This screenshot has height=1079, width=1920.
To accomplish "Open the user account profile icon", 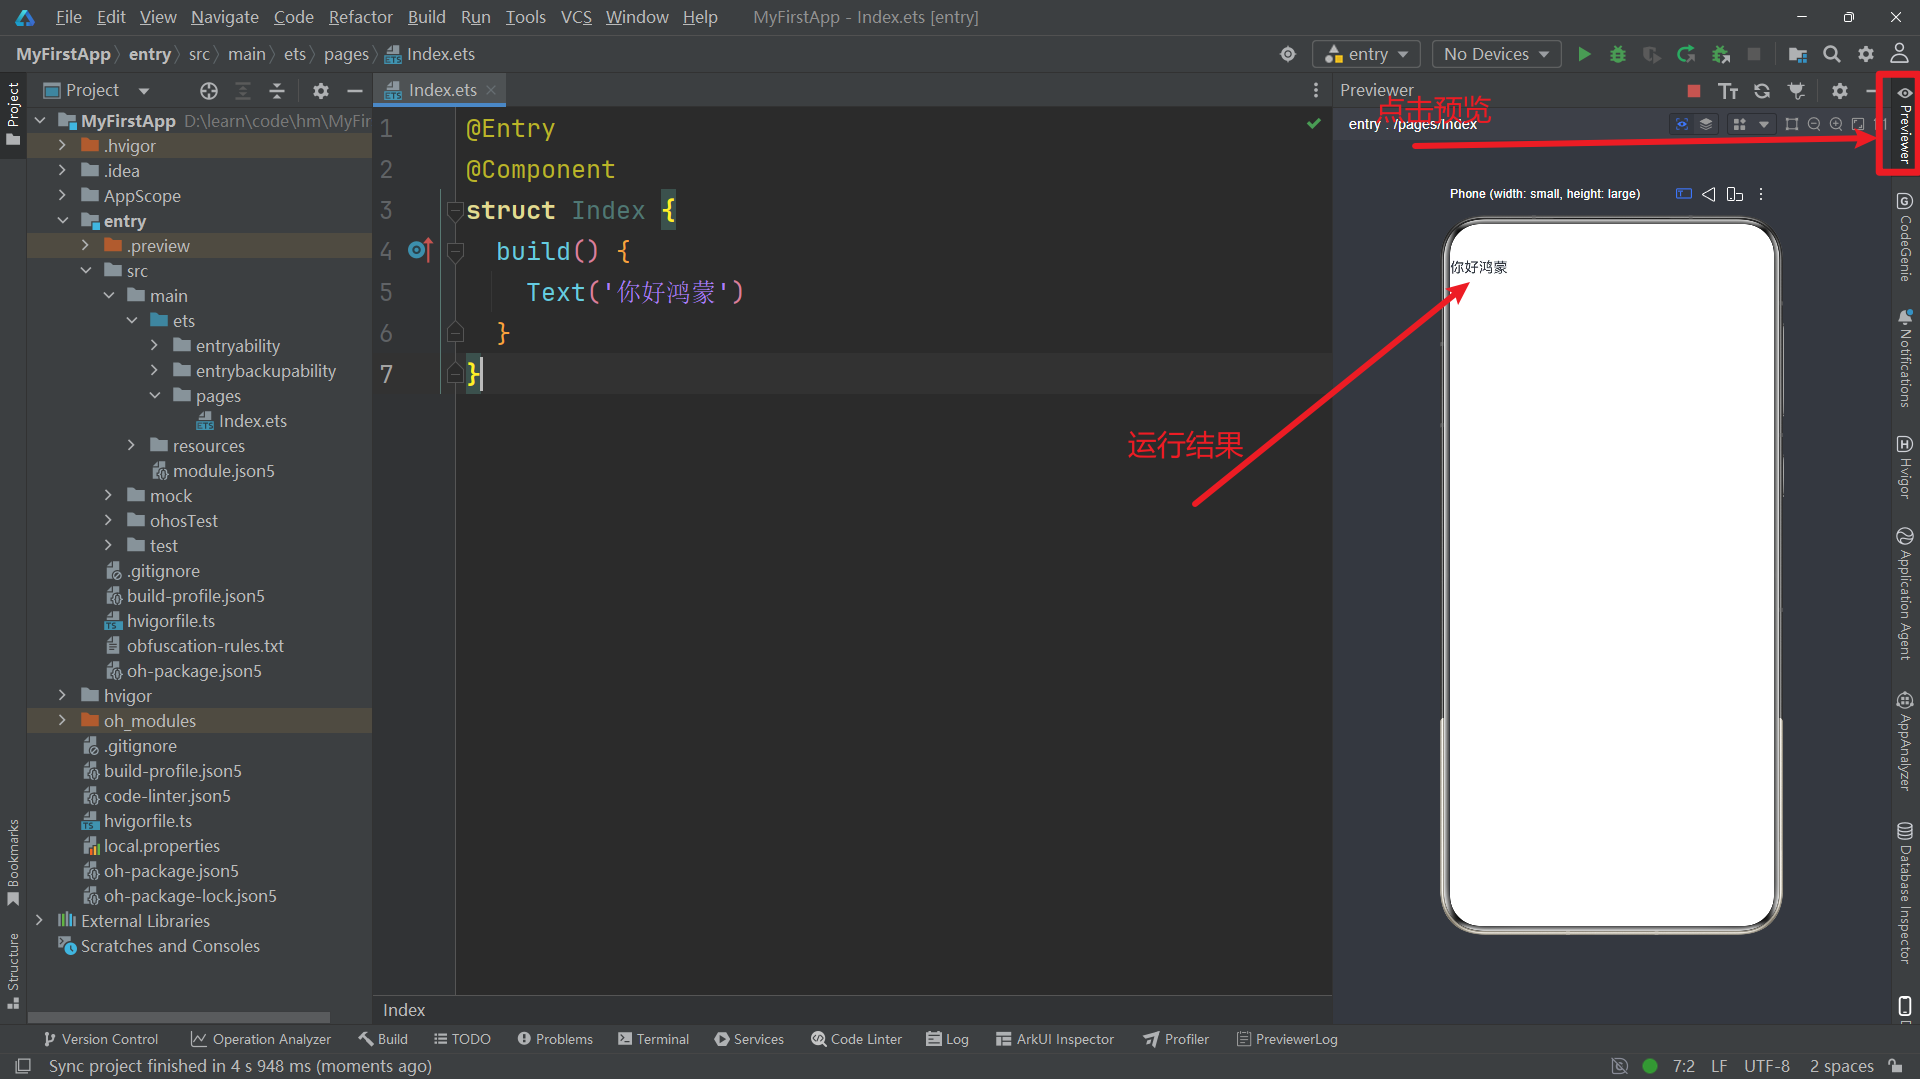I will [x=1899, y=53].
